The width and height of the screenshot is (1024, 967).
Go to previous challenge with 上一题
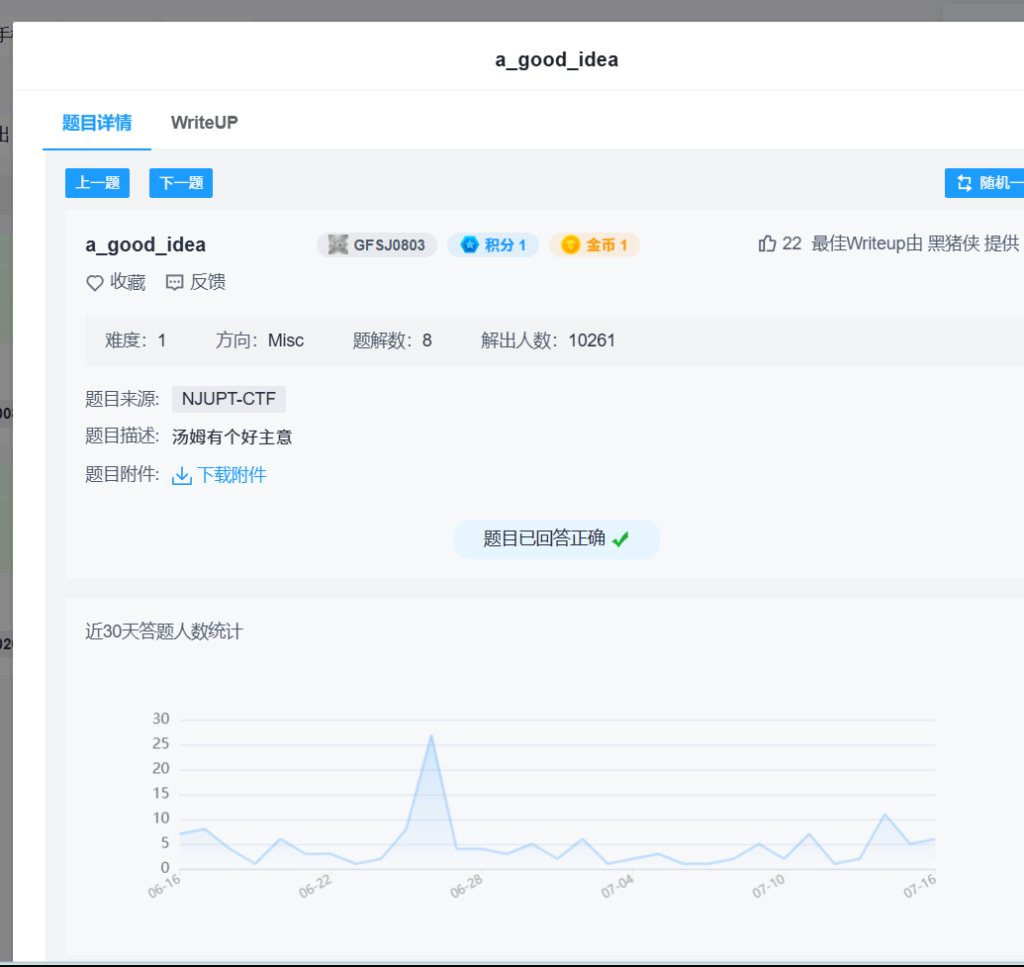coord(98,183)
